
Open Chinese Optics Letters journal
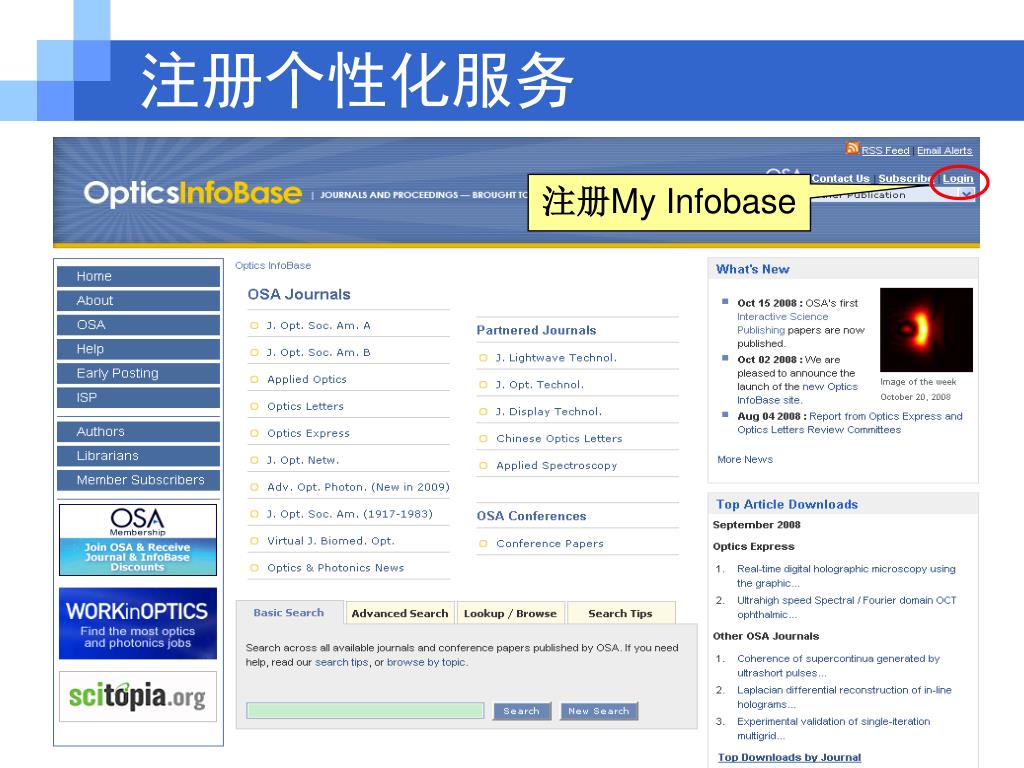[x=559, y=439]
